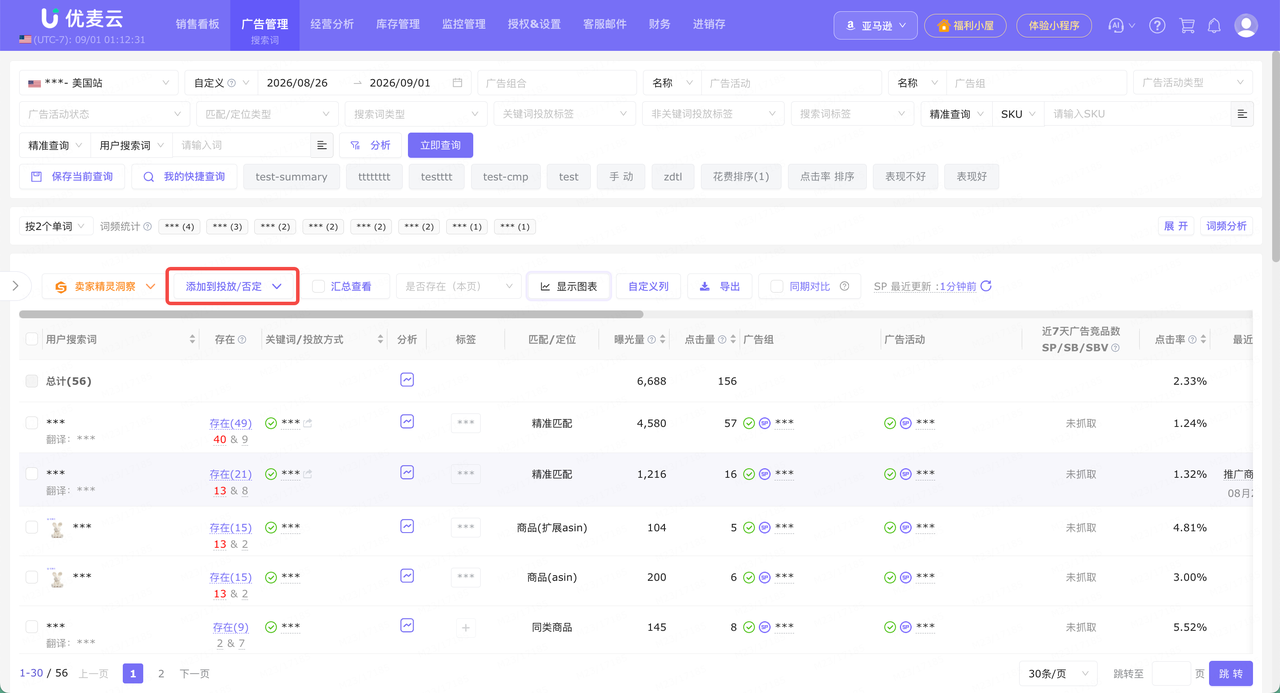Click the 立即查询 button
Viewport: 1280px width, 693px height.
(x=440, y=145)
